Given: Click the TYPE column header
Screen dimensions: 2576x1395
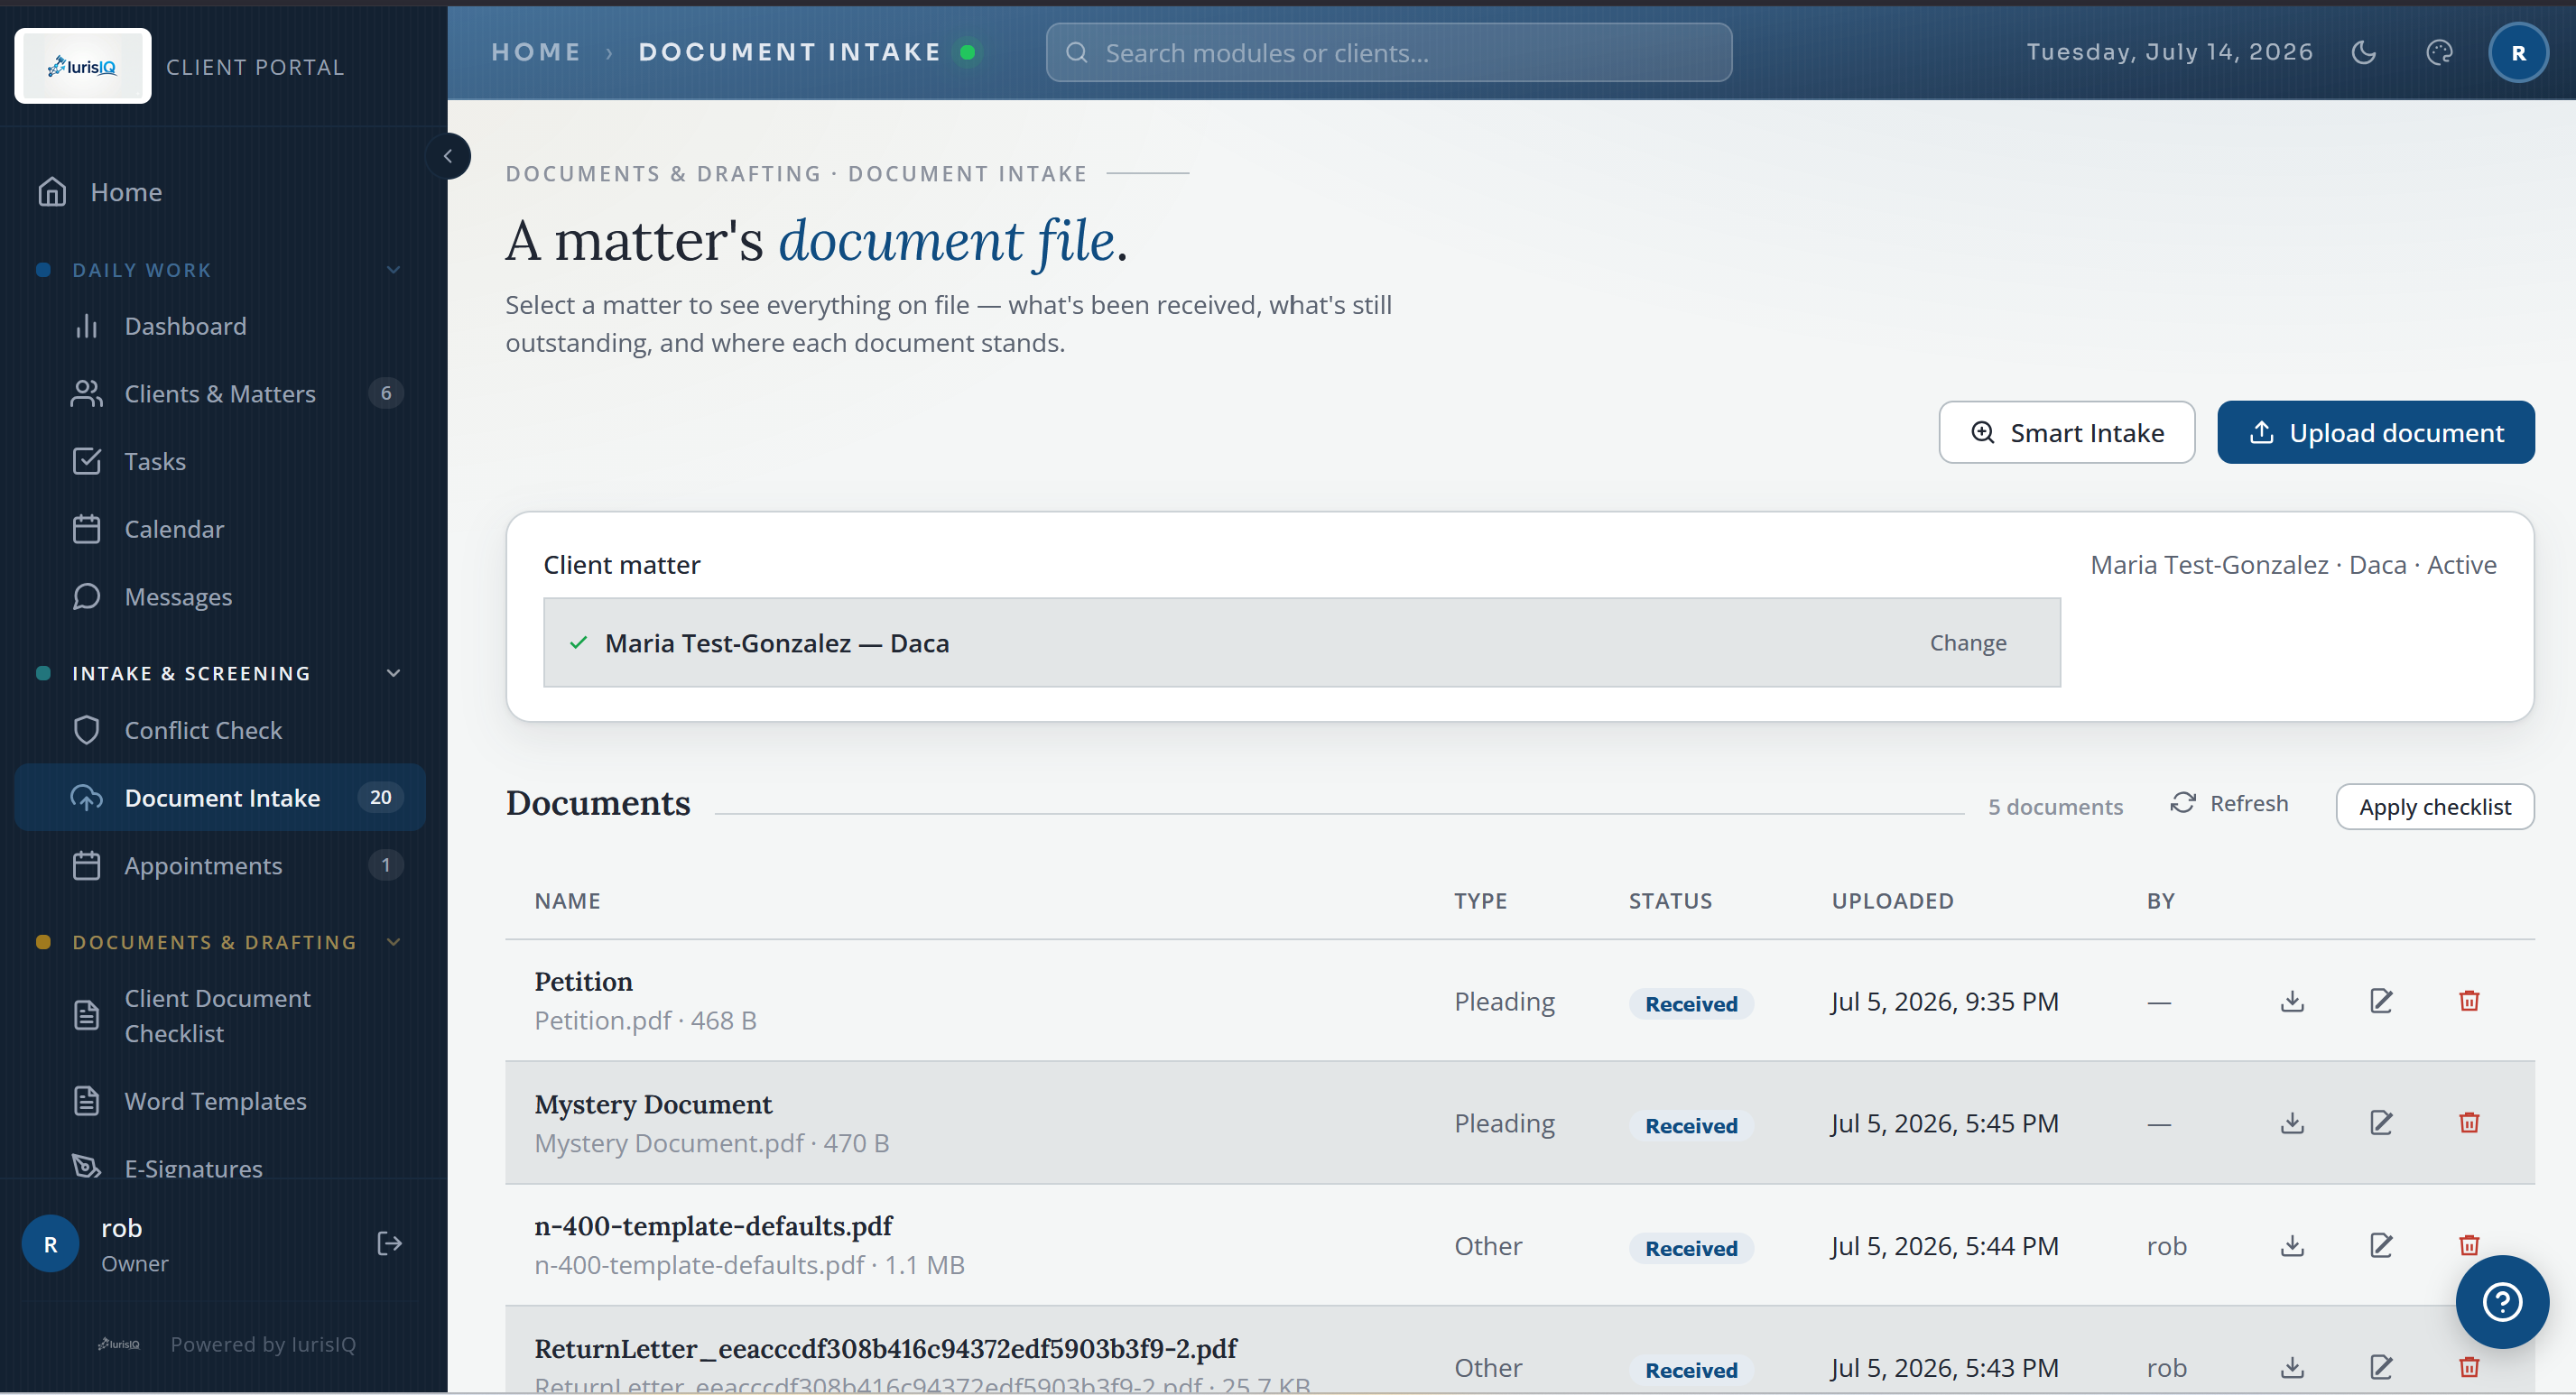Looking at the screenshot, I should 1479,901.
